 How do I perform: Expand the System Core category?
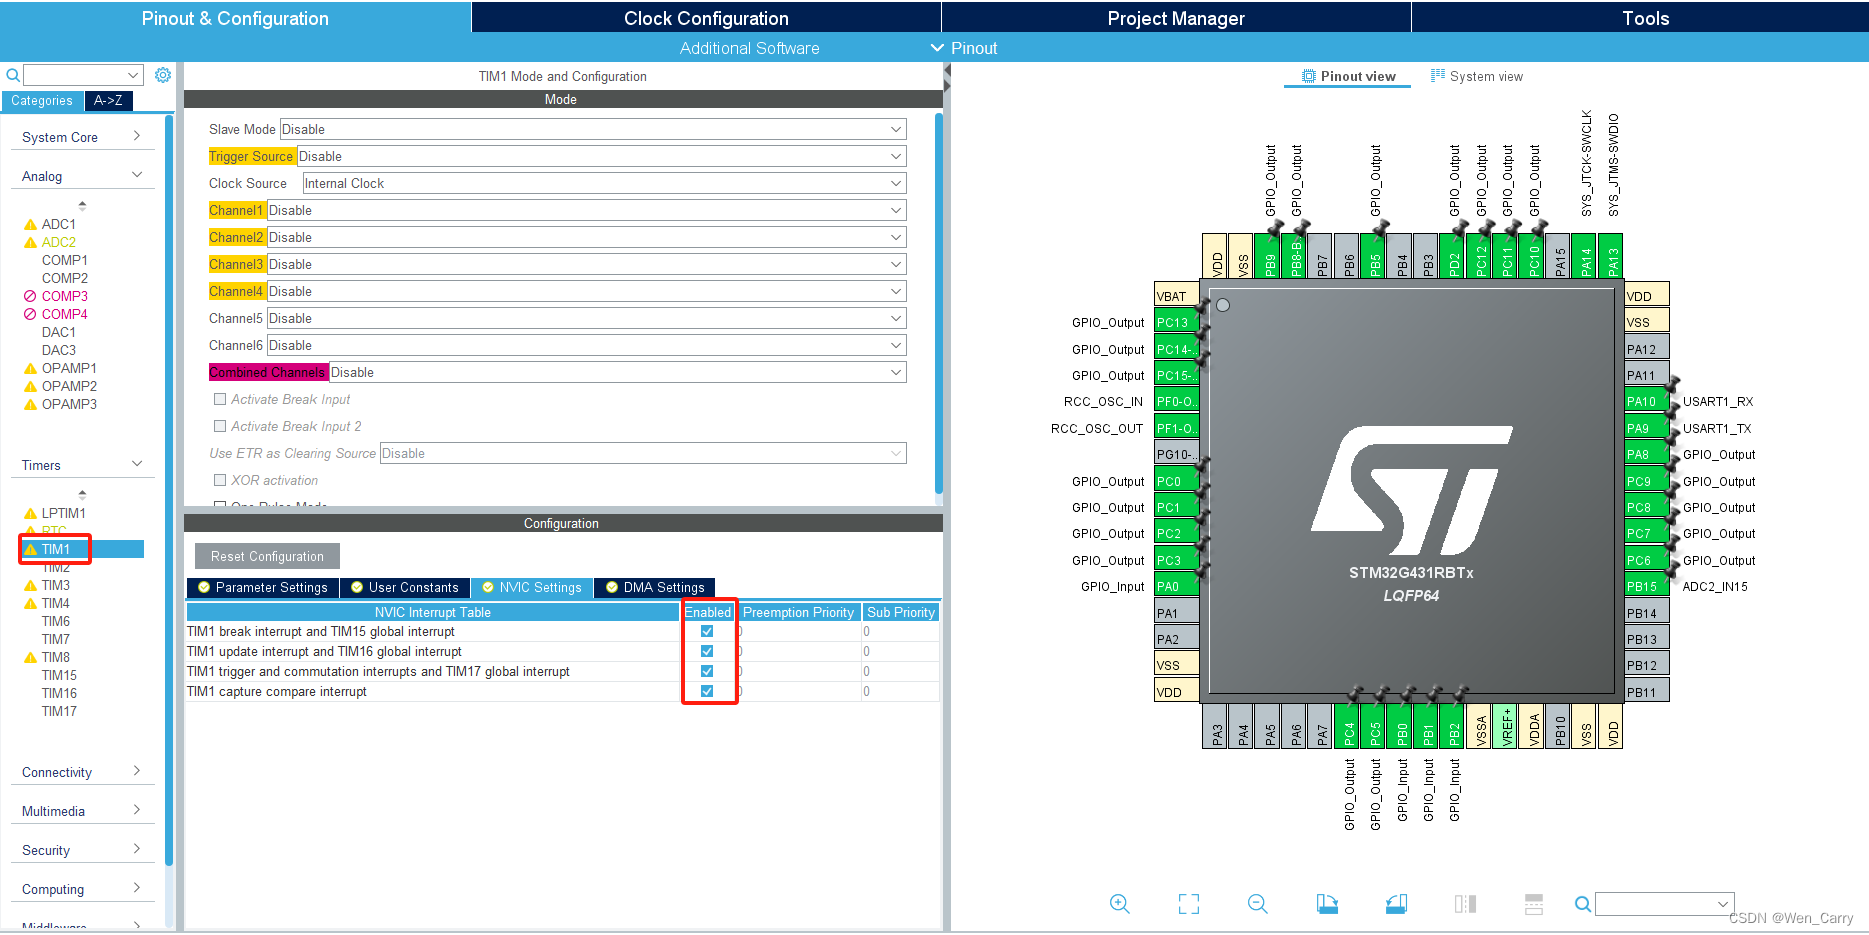pos(82,137)
